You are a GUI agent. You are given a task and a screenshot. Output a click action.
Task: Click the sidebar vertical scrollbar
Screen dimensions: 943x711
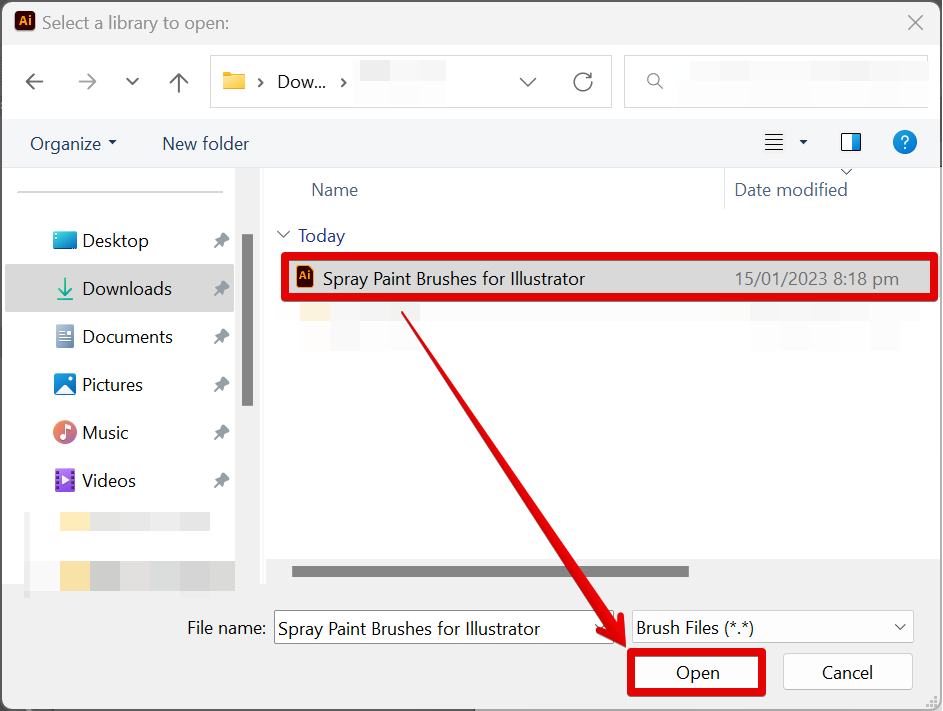click(x=247, y=320)
